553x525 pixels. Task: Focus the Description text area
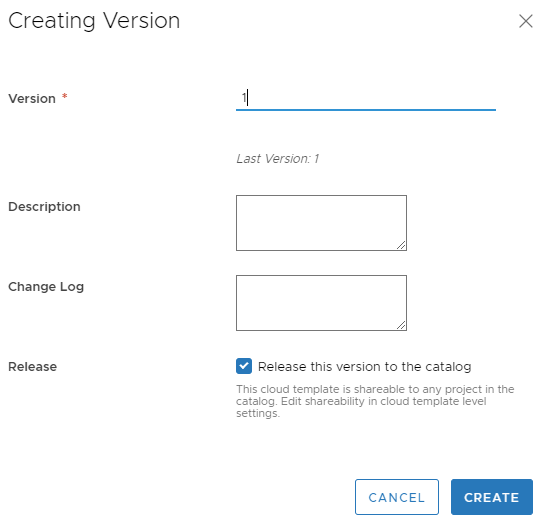321,223
